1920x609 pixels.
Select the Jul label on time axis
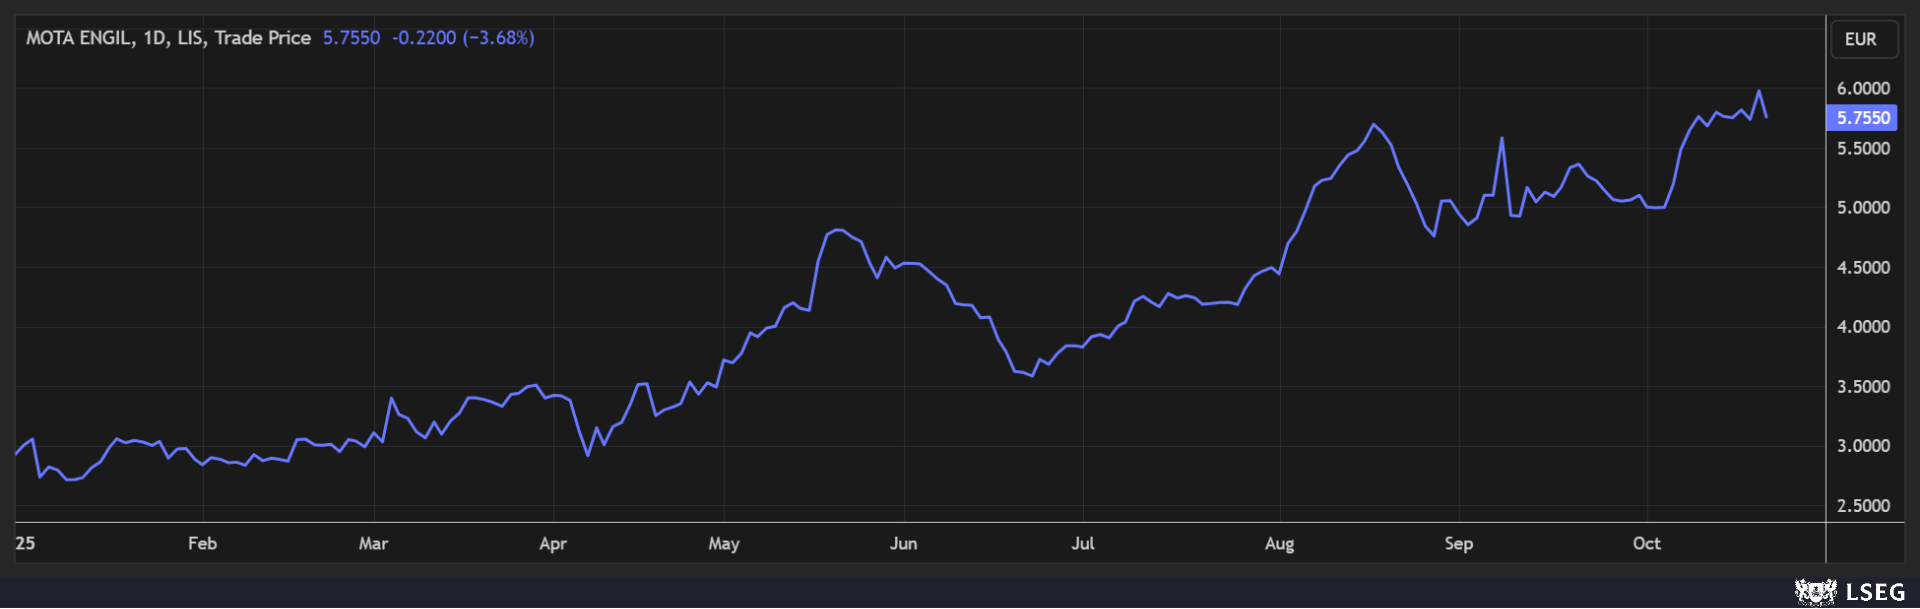coord(1083,543)
